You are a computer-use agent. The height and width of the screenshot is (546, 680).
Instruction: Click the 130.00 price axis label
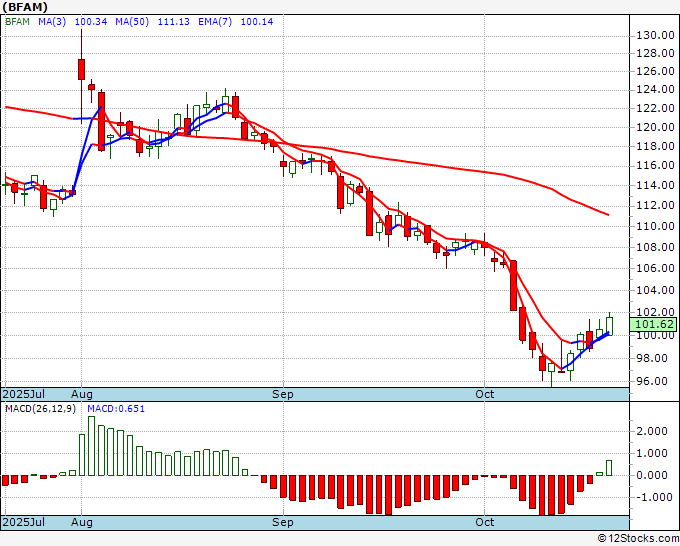coord(655,35)
